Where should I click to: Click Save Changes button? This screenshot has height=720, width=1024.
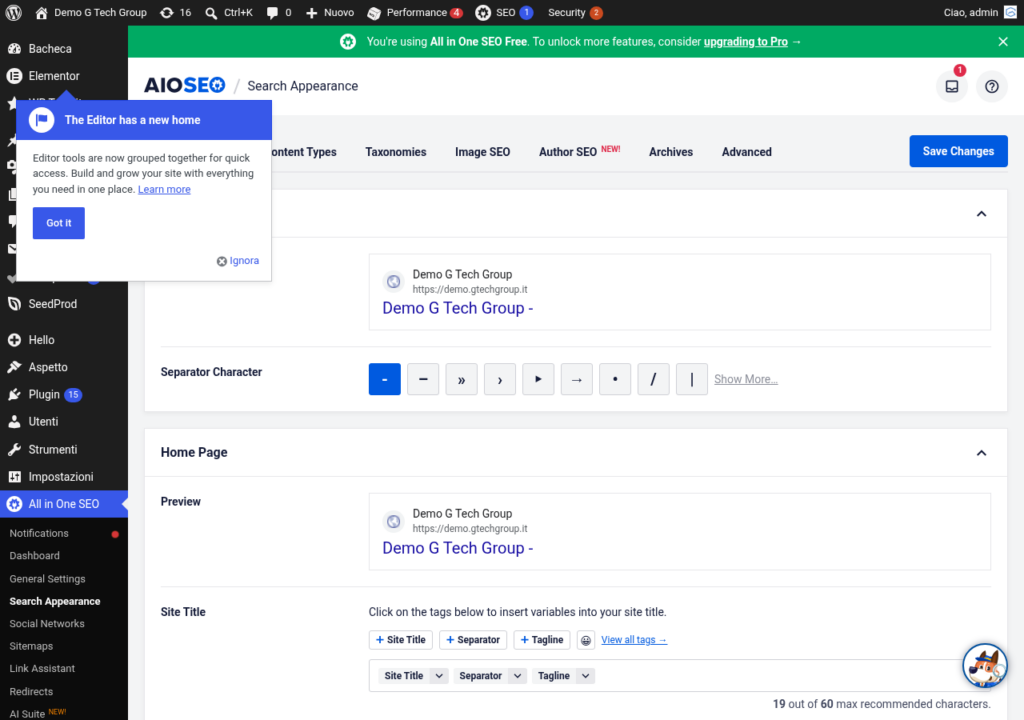tap(958, 151)
